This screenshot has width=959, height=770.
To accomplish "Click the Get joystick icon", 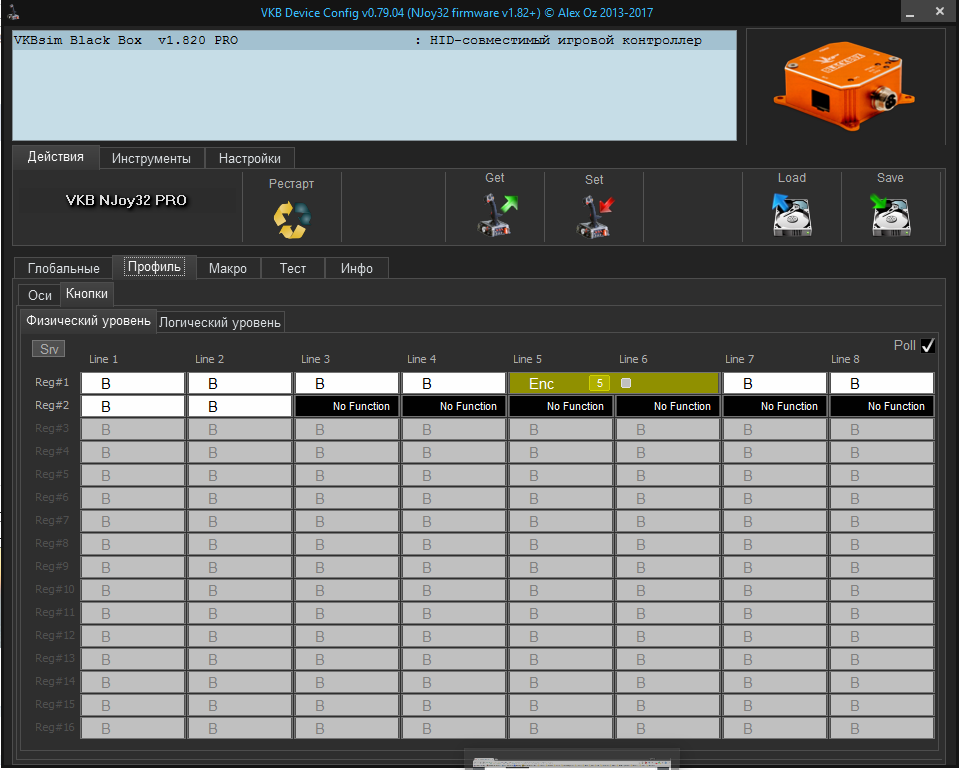I will [496, 215].
